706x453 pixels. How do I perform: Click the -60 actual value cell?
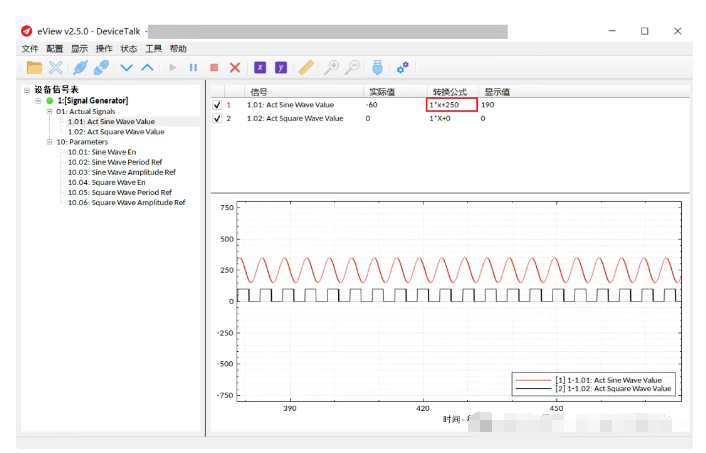[x=371, y=105]
